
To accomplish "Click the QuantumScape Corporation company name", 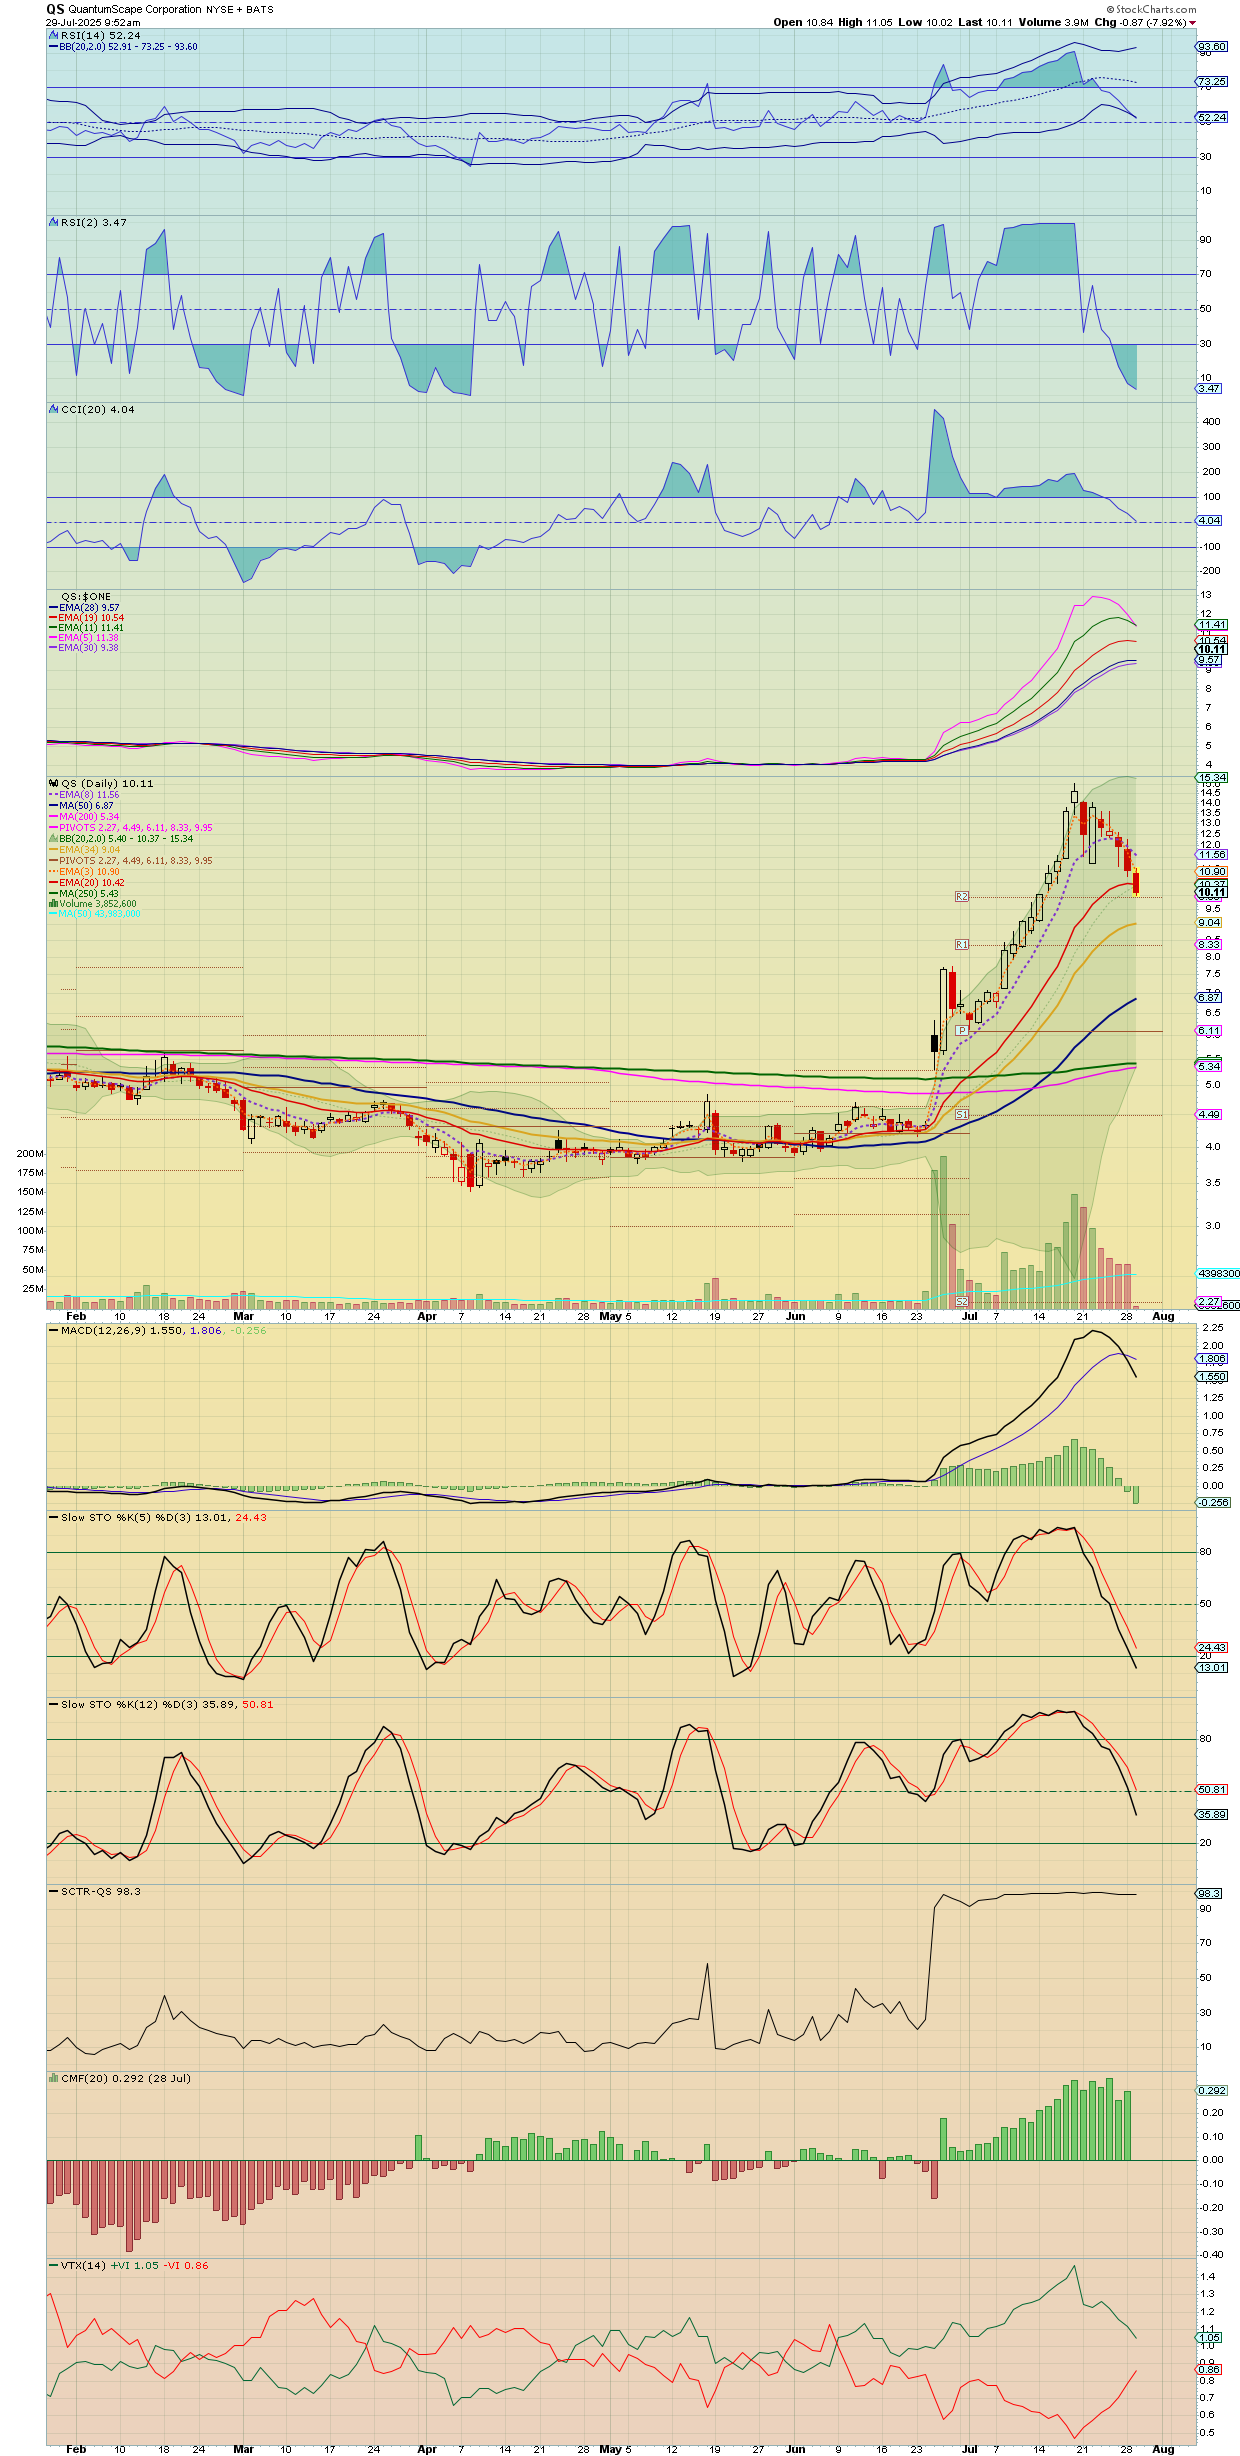I will tap(135, 9).
